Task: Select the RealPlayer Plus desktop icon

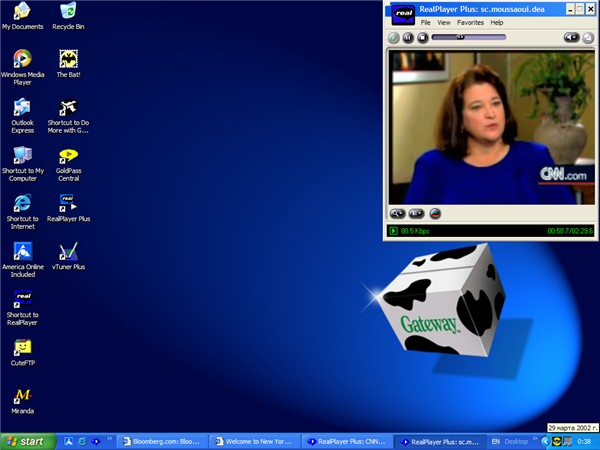Action: (x=68, y=208)
